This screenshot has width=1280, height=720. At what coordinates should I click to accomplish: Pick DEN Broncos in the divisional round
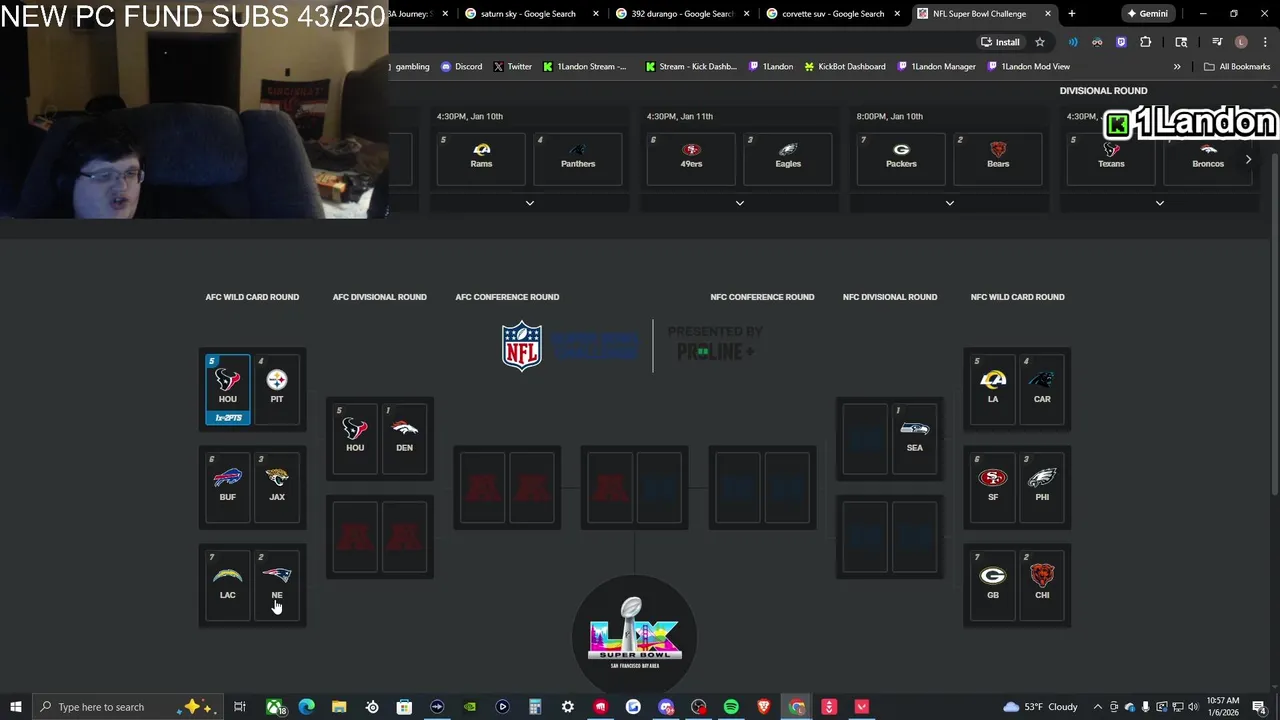404,438
